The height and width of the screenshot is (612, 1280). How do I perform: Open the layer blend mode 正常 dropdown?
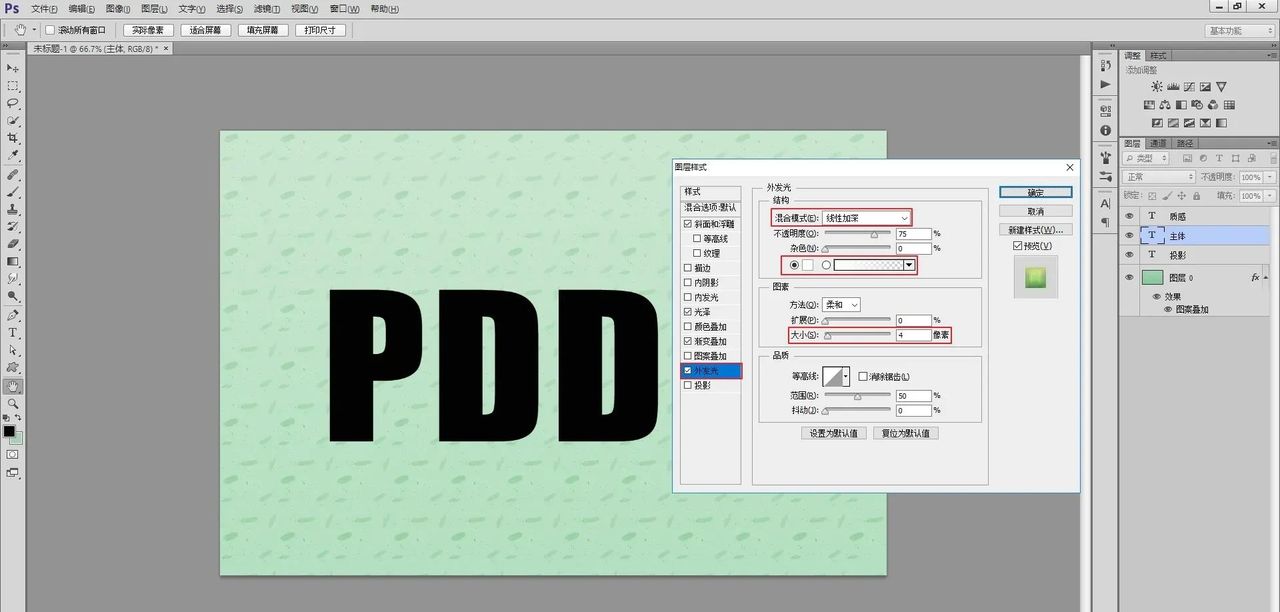tap(1159, 177)
